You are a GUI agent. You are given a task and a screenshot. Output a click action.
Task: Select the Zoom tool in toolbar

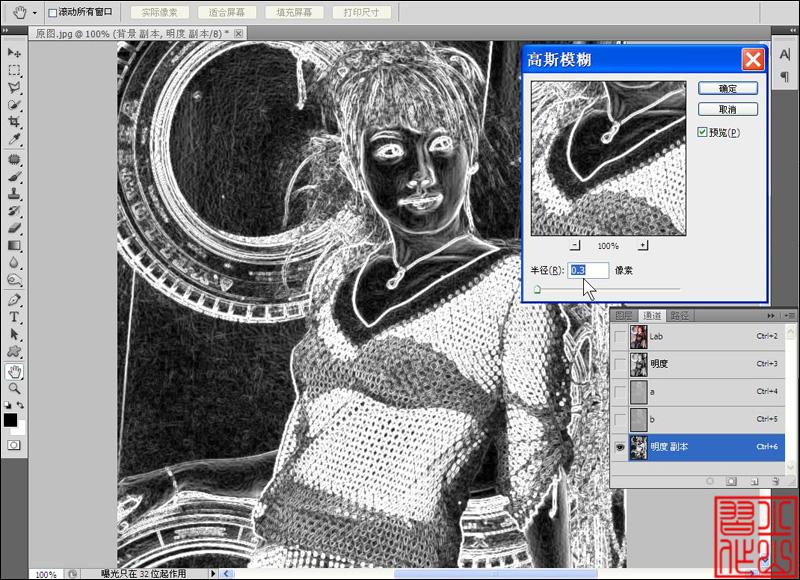(x=14, y=389)
